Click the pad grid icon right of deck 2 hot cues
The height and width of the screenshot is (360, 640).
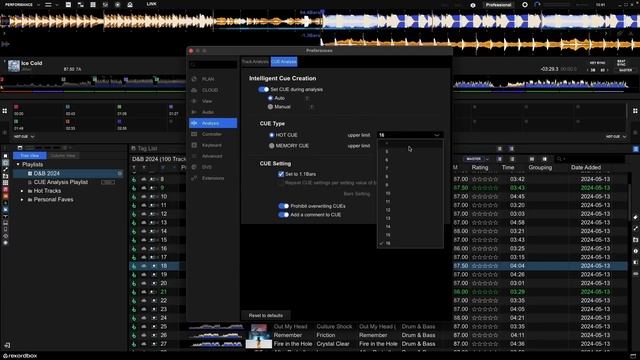(x=635, y=111)
